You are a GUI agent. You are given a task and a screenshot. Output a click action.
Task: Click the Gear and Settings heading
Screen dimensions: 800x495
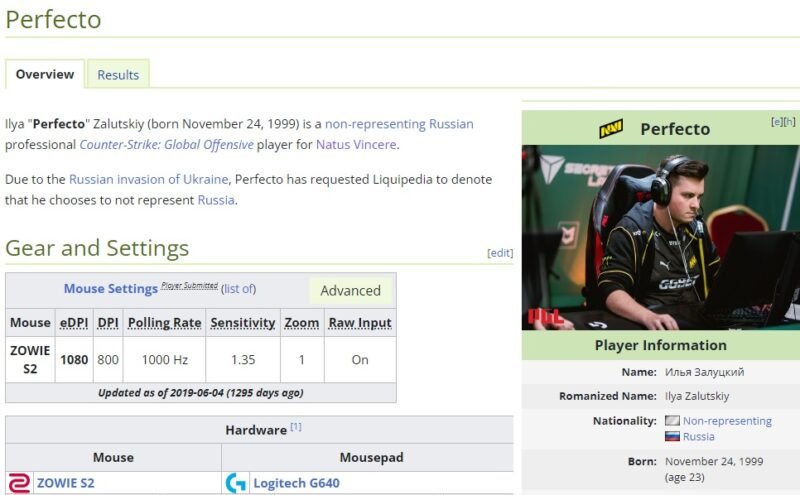click(x=97, y=248)
